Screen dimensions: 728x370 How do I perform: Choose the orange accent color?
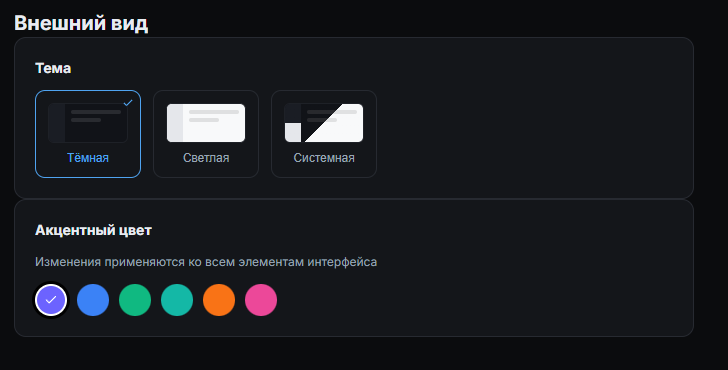click(x=219, y=300)
